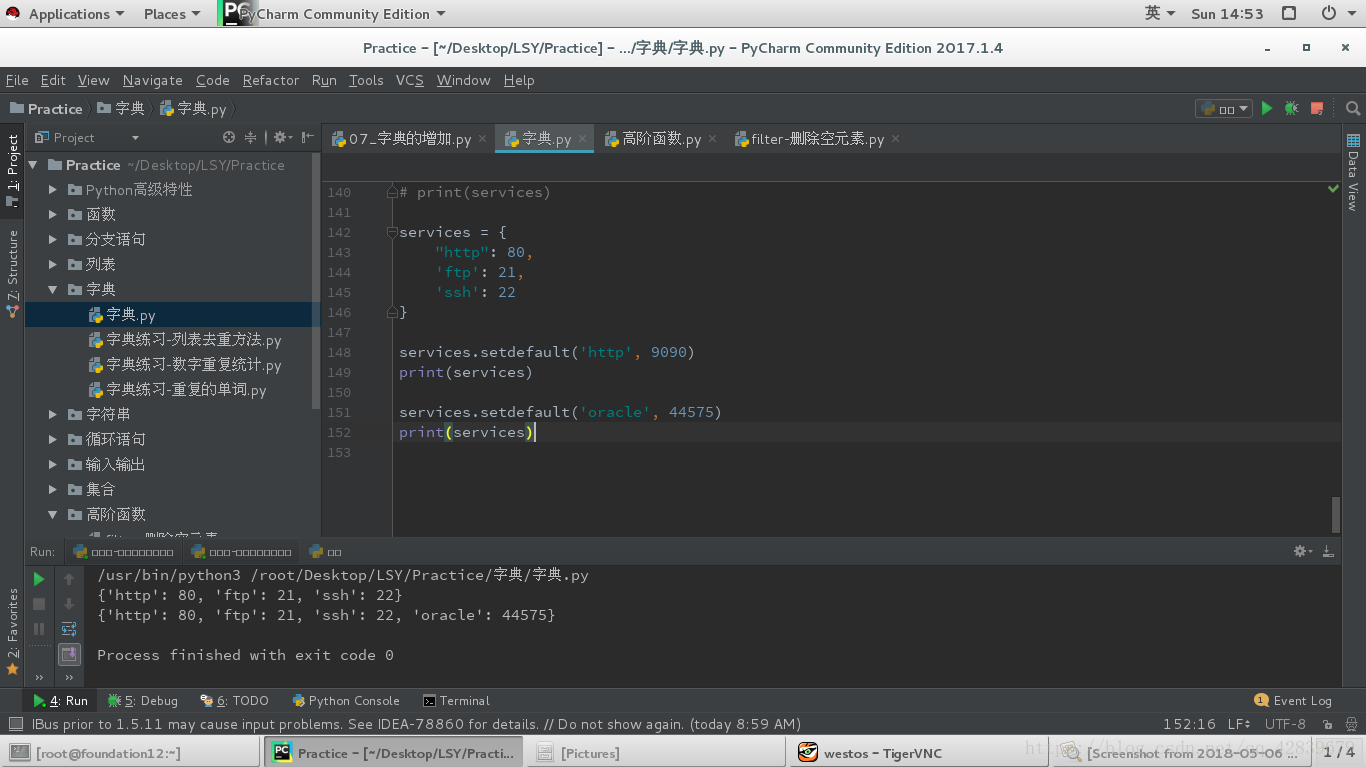Click the editor vertical scrollbar thumb
Screen dimensions: 1366x768
pyautogui.click(x=1336, y=514)
